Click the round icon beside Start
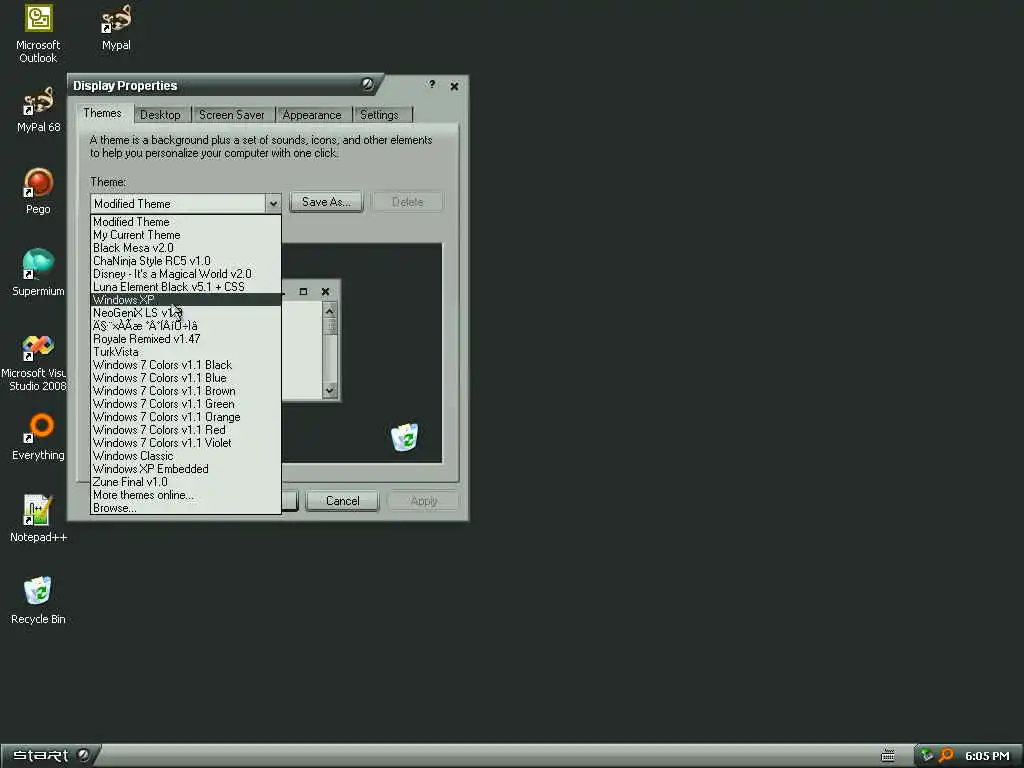Viewport: 1024px width, 768px height. pos(84,755)
